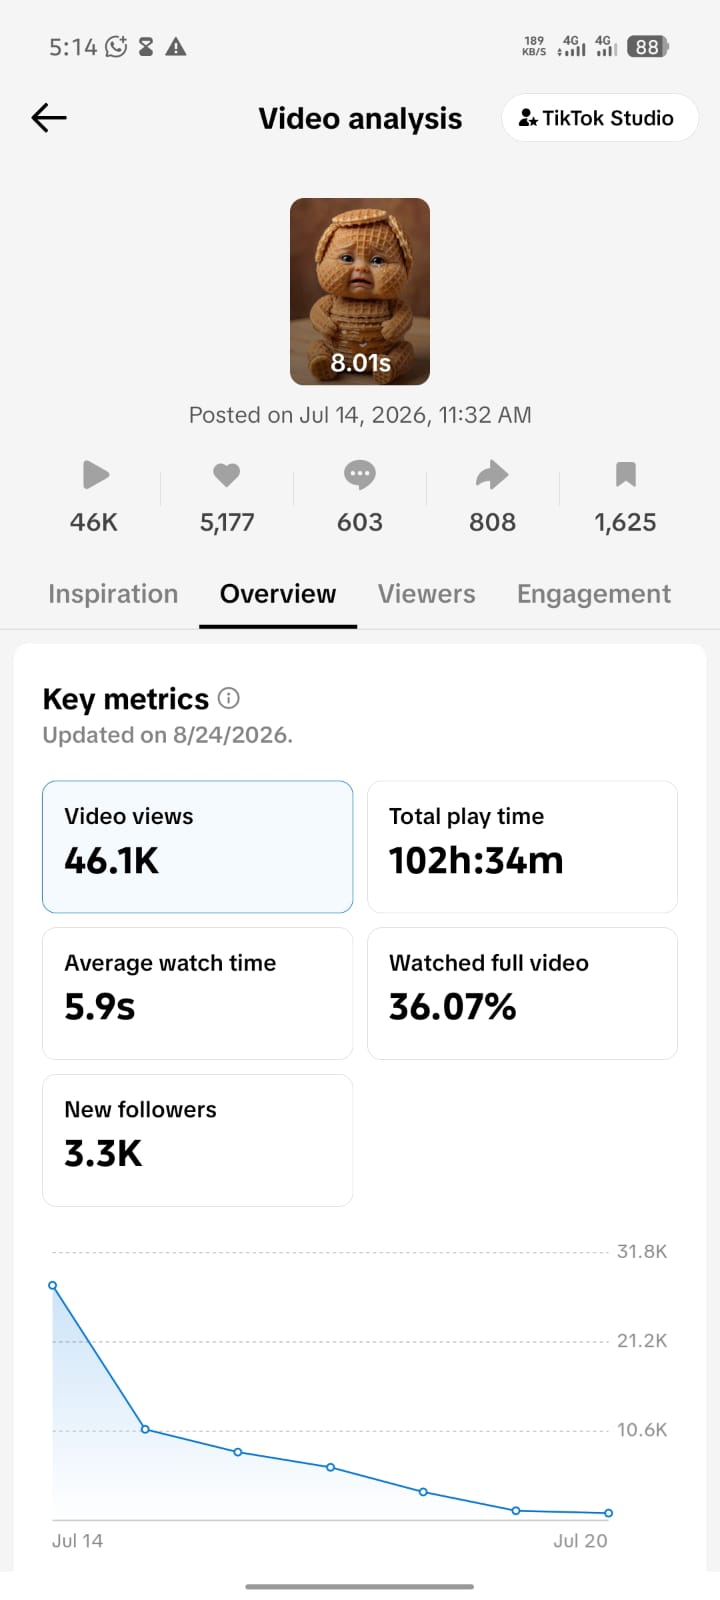Image resolution: width=720 pixels, height=1600 pixels.
Task: Tap the share arrow icon
Action: point(492,475)
